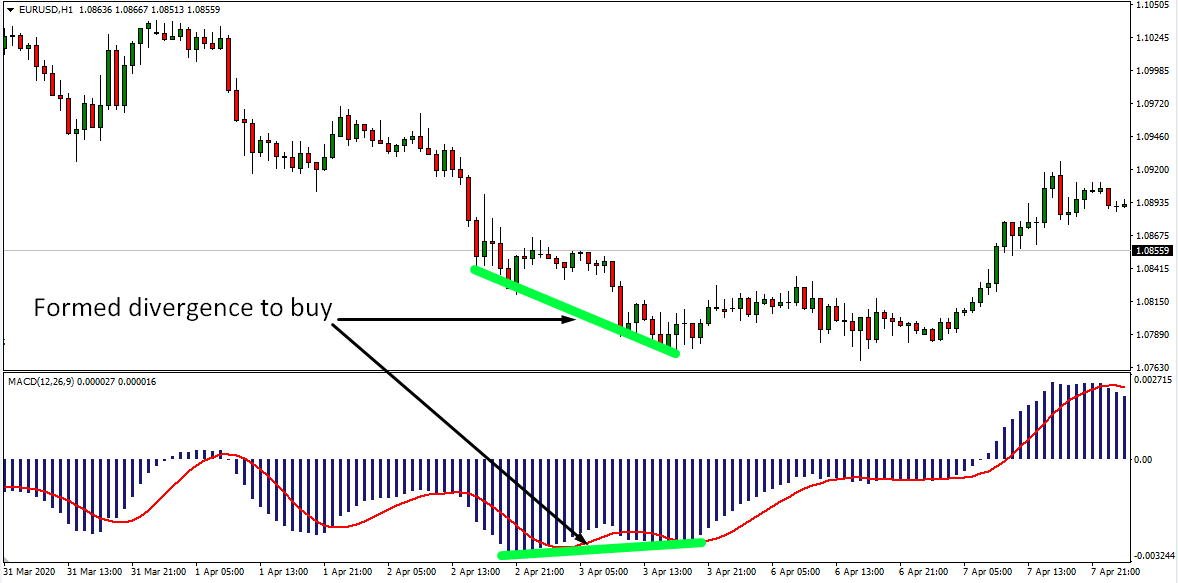Viewport: 1178px width, 583px height.
Task: Click the 0.002715 MACD scale value
Action: (x=1154, y=381)
